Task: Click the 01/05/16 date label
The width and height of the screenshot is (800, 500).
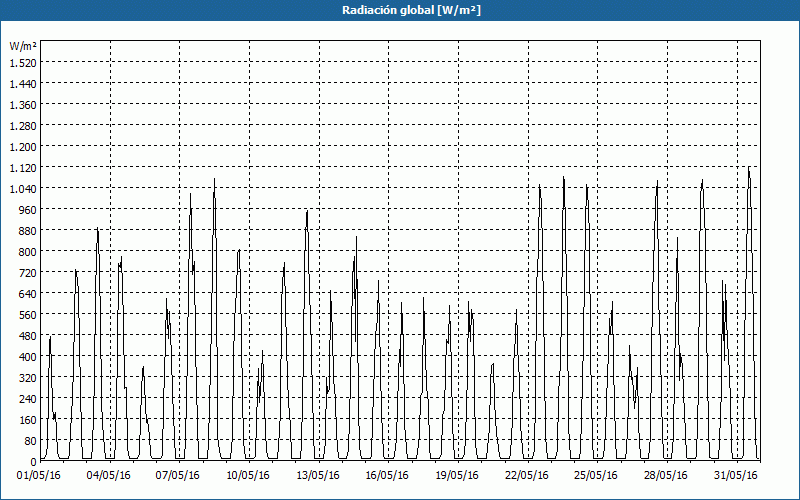Action: pyautogui.click(x=39, y=475)
